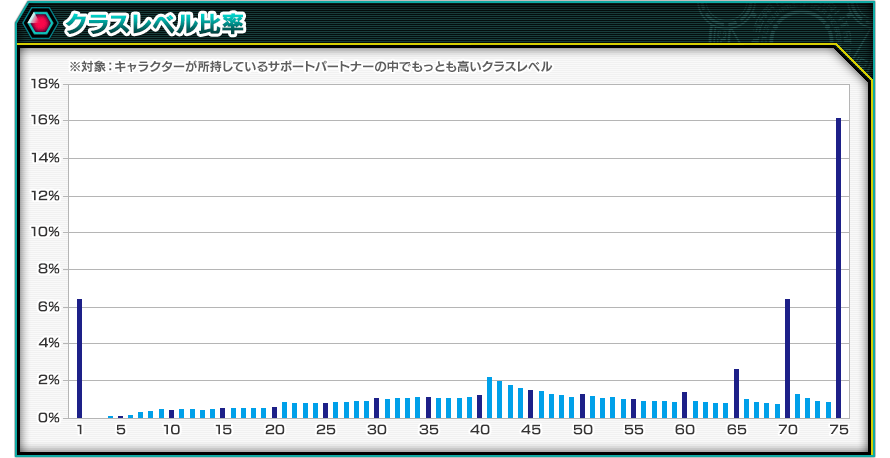Click the dark bar at level 40
This screenshot has width=890, height=458.
point(480,406)
